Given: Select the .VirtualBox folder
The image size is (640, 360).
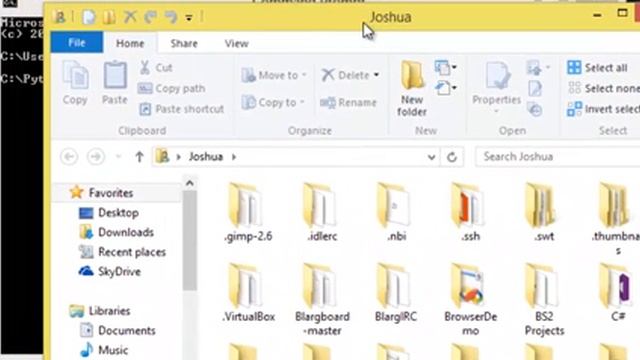Looking at the screenshot, I should coord(248,293).
